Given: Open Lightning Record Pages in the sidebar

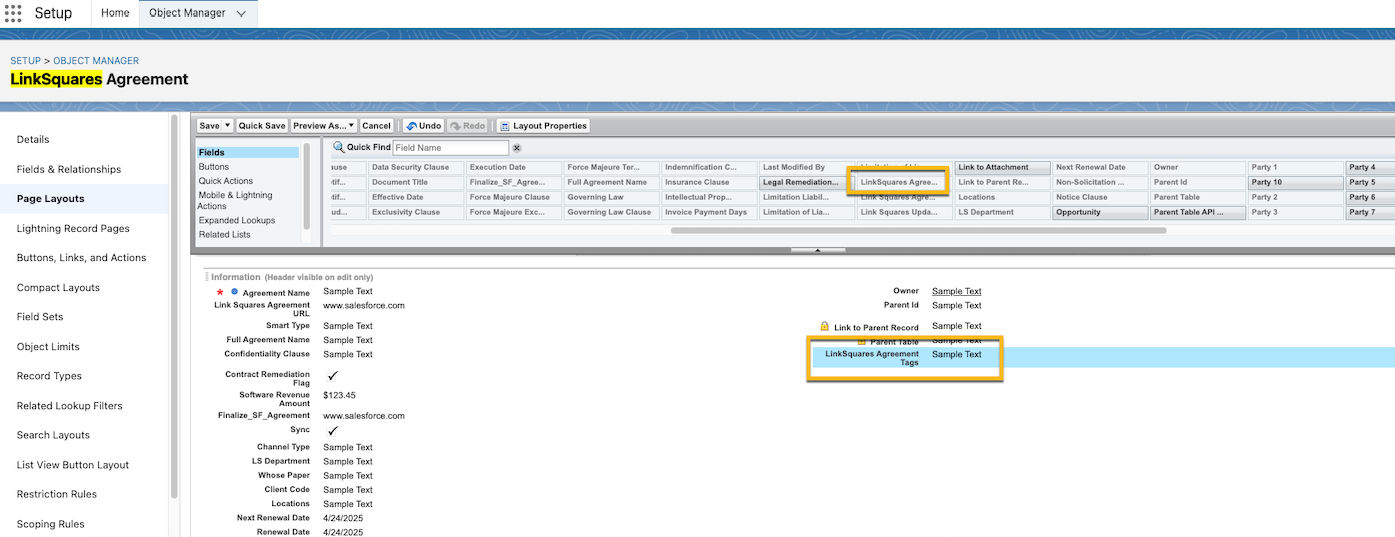Looking at the screenshot, I should pyautogui.click(x=73, y=228).
